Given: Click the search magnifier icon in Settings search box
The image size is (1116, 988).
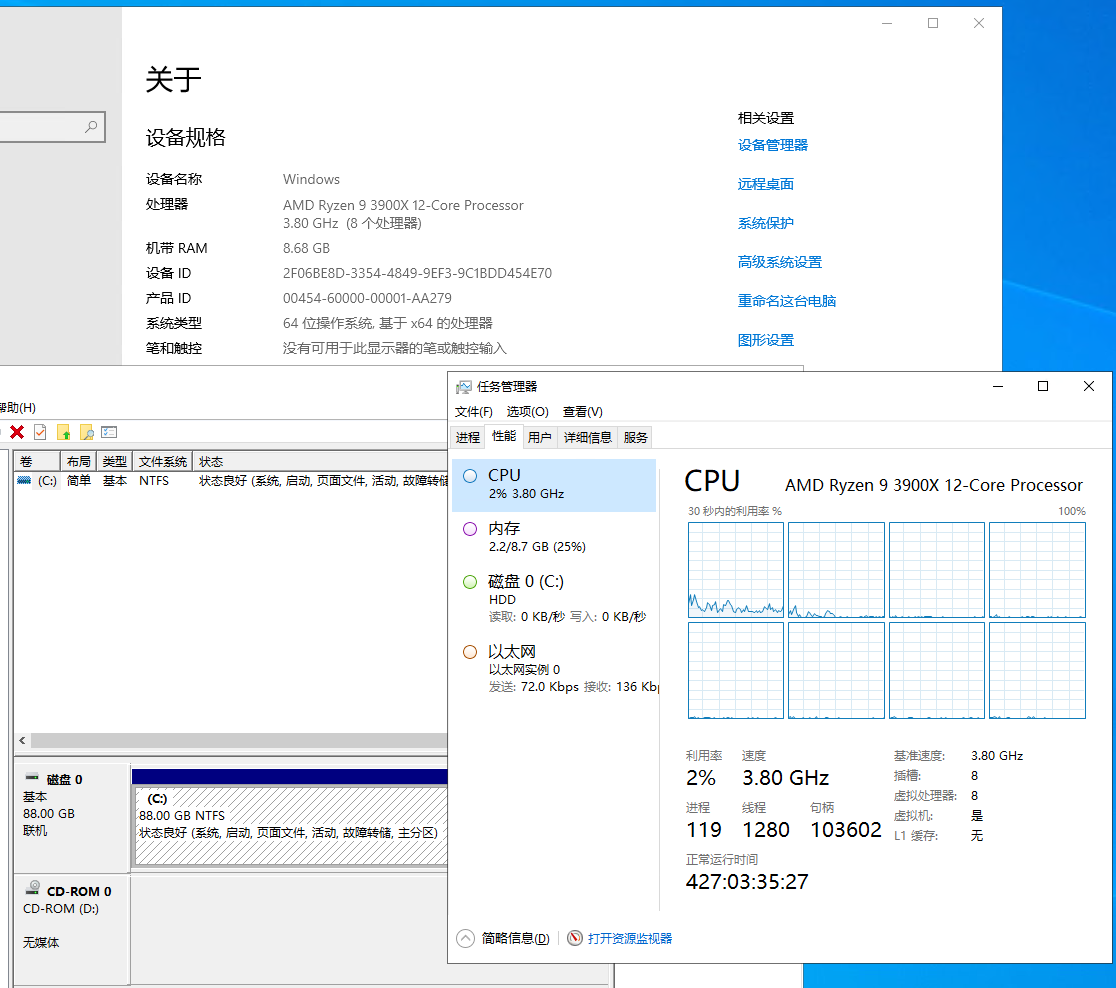Looking at the screenshot, I should (91, 127).
